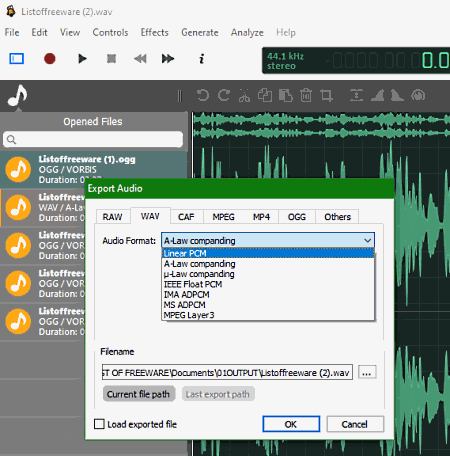
Task: Copy selection with the copy icon
Action: (x=265, y=96)
